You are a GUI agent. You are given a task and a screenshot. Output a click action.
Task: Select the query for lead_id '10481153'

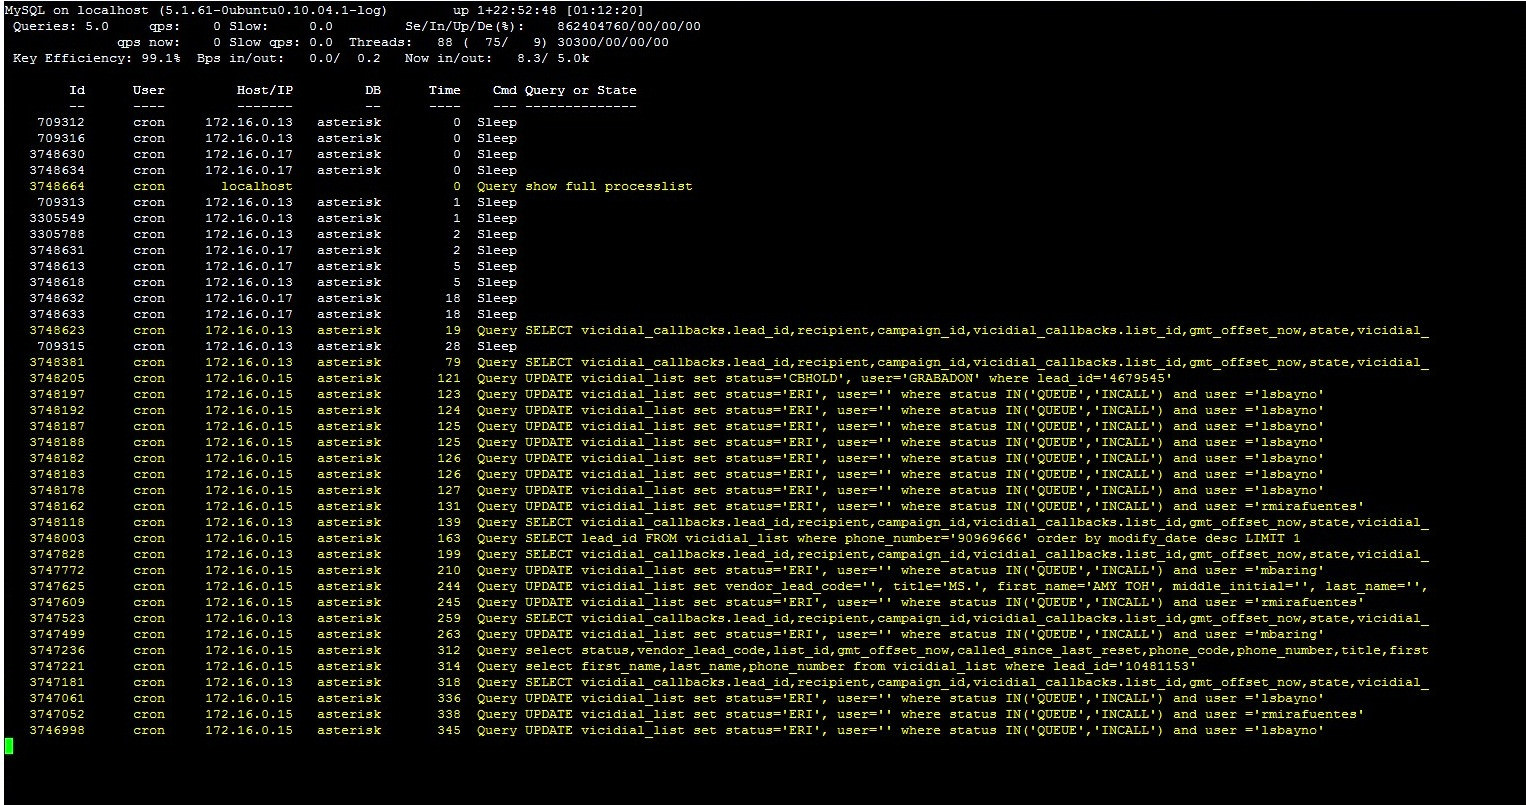tap(860, 666)
